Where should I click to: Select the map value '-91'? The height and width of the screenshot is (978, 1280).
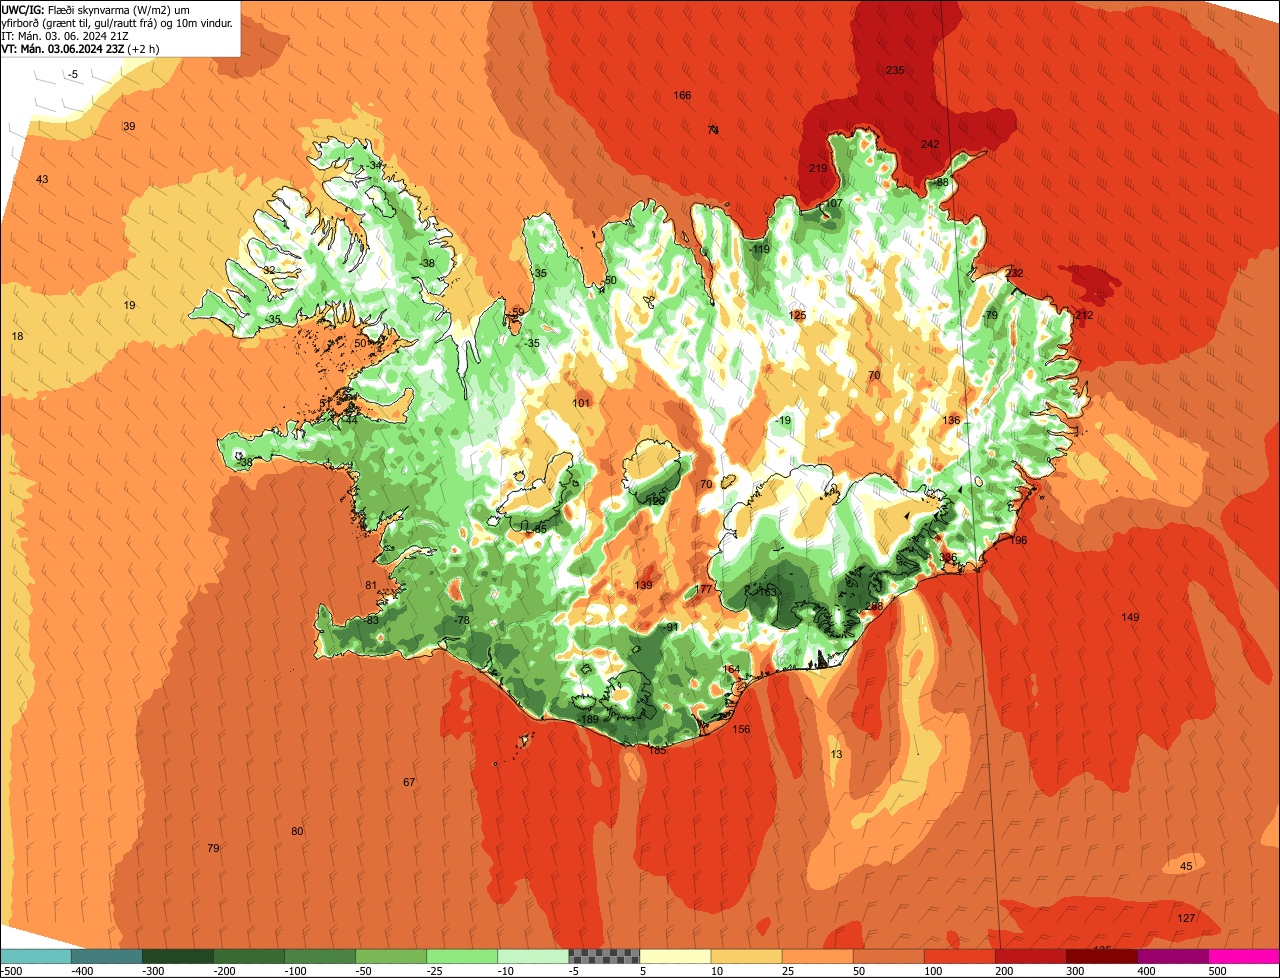click(671, 627)
